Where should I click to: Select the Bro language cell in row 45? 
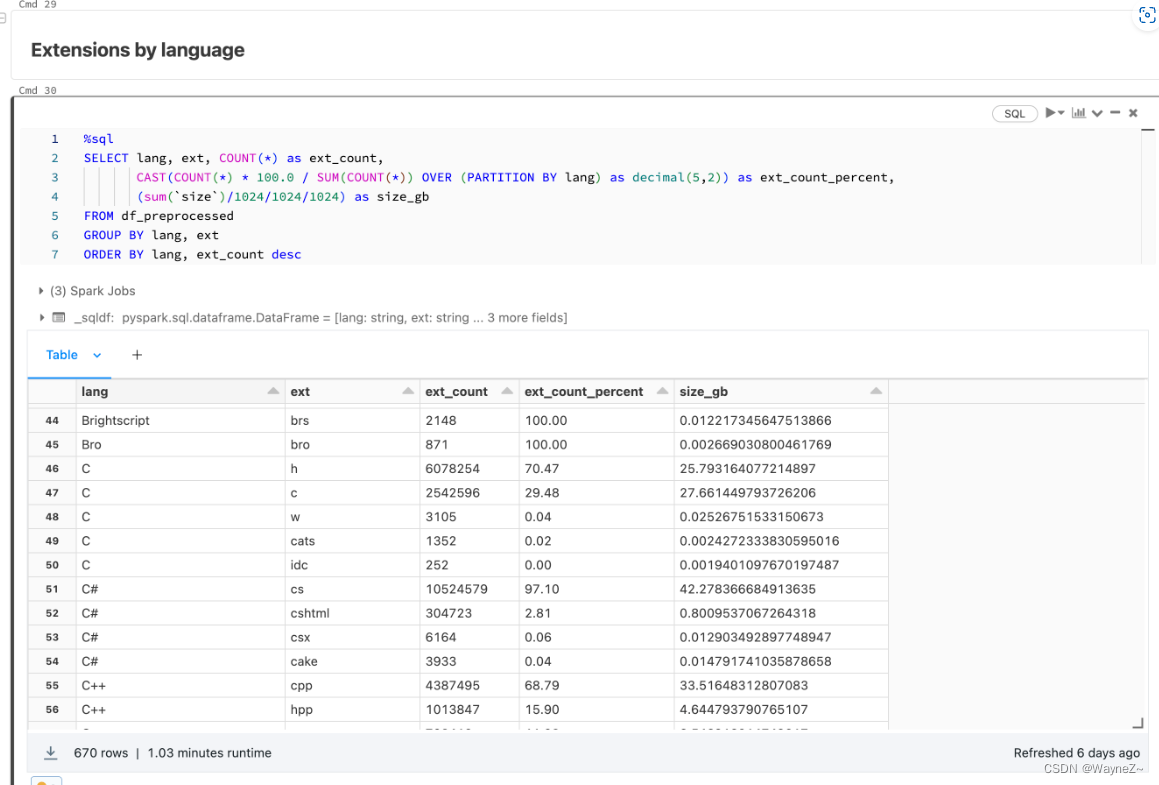(180, 444)
